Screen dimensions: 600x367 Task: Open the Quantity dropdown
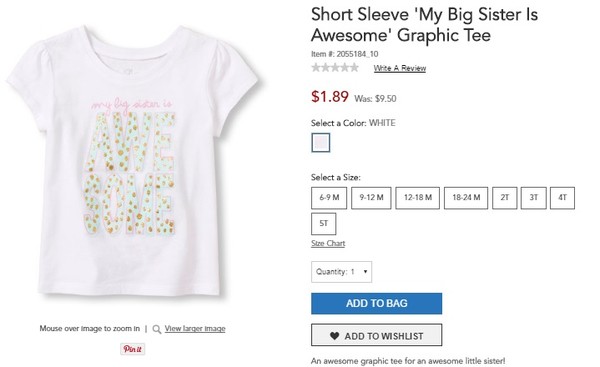coord(341,272)
